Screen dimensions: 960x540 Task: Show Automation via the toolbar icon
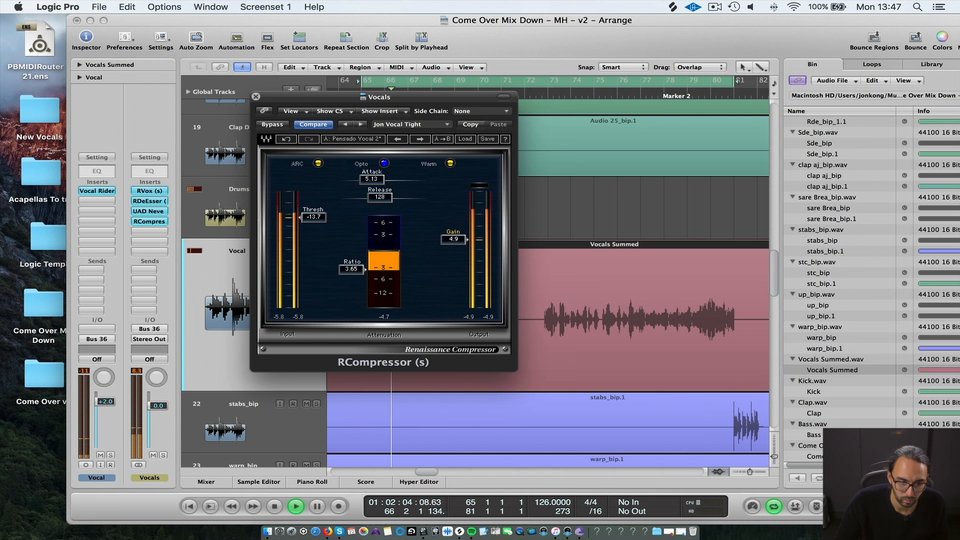236,40
